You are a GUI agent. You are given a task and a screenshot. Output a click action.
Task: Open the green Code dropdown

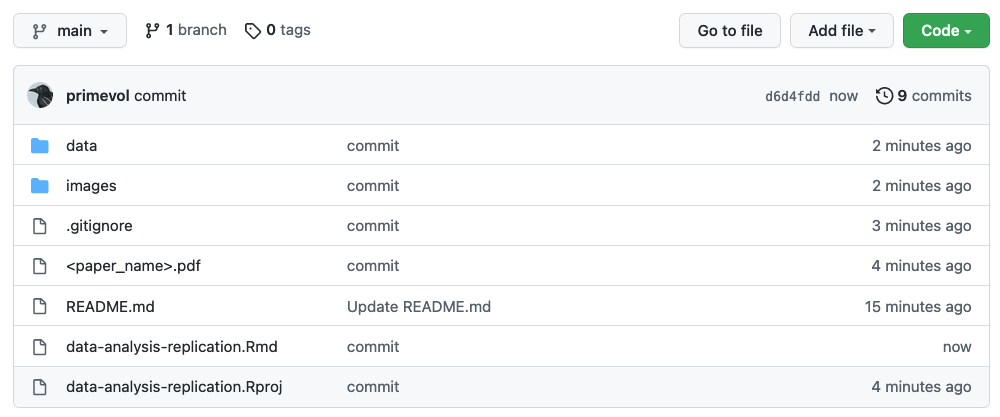(x=946, y=31)
